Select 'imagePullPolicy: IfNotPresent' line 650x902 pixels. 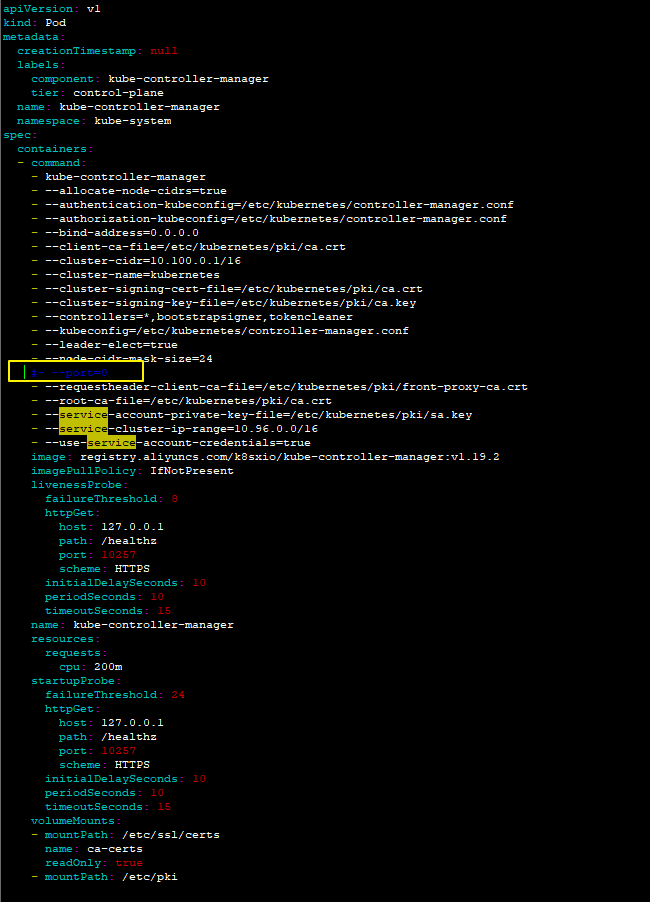coord(132,471)
